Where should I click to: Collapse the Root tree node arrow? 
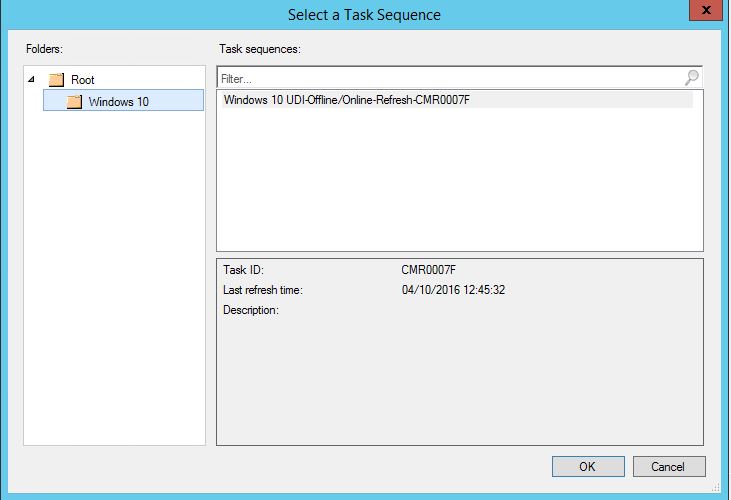tap(33, 79)
